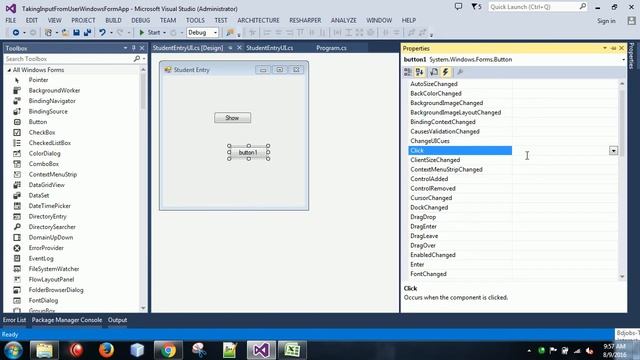Viewport: 640px width, 360px height.
Task: Open the Undo history dropdown arrow
Action: [x=111, y=33]
